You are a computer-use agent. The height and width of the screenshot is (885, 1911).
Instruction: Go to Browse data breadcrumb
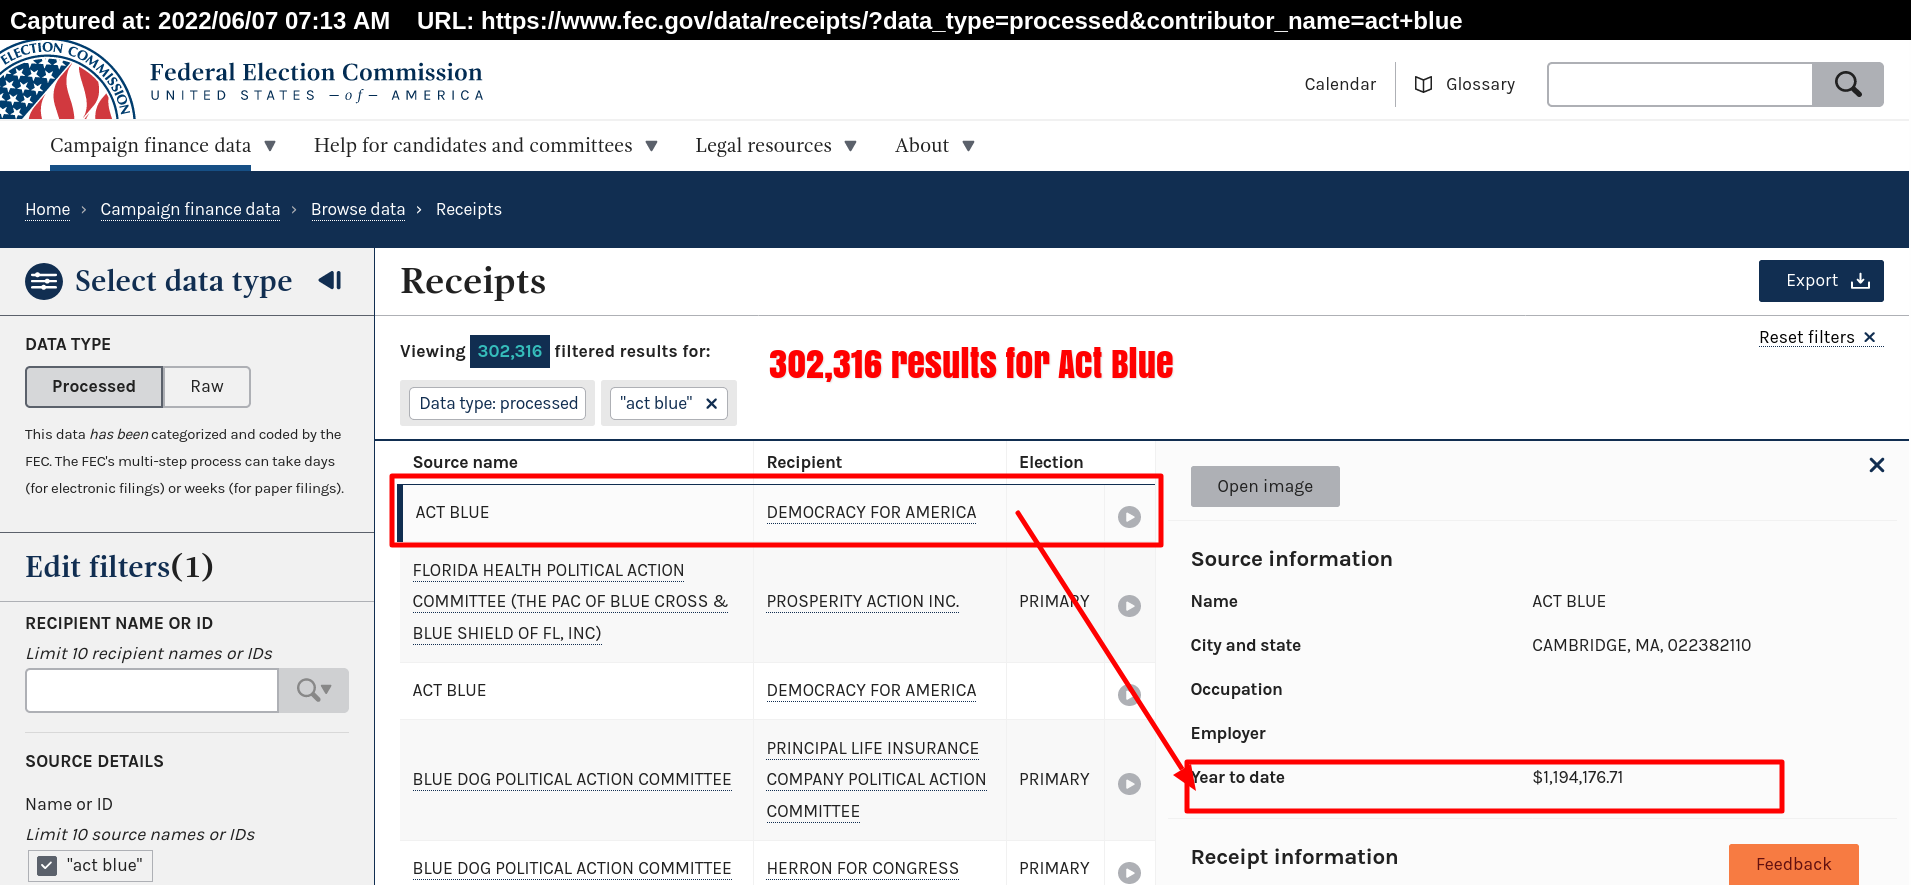coord(358,209)
